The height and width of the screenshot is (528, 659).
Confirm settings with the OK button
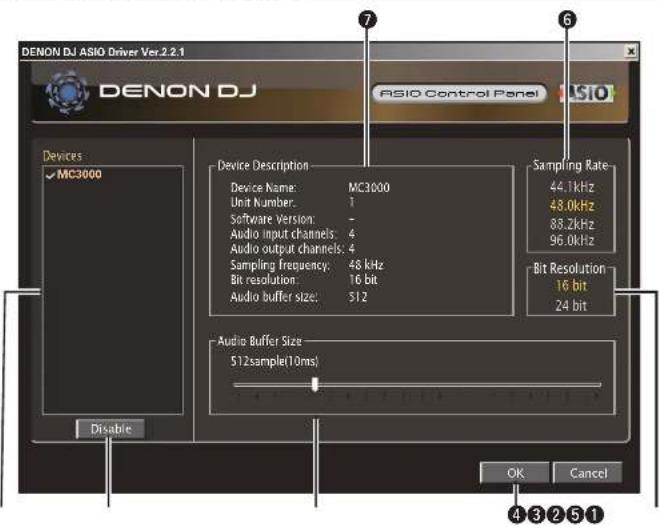click(x=515, y=473)
